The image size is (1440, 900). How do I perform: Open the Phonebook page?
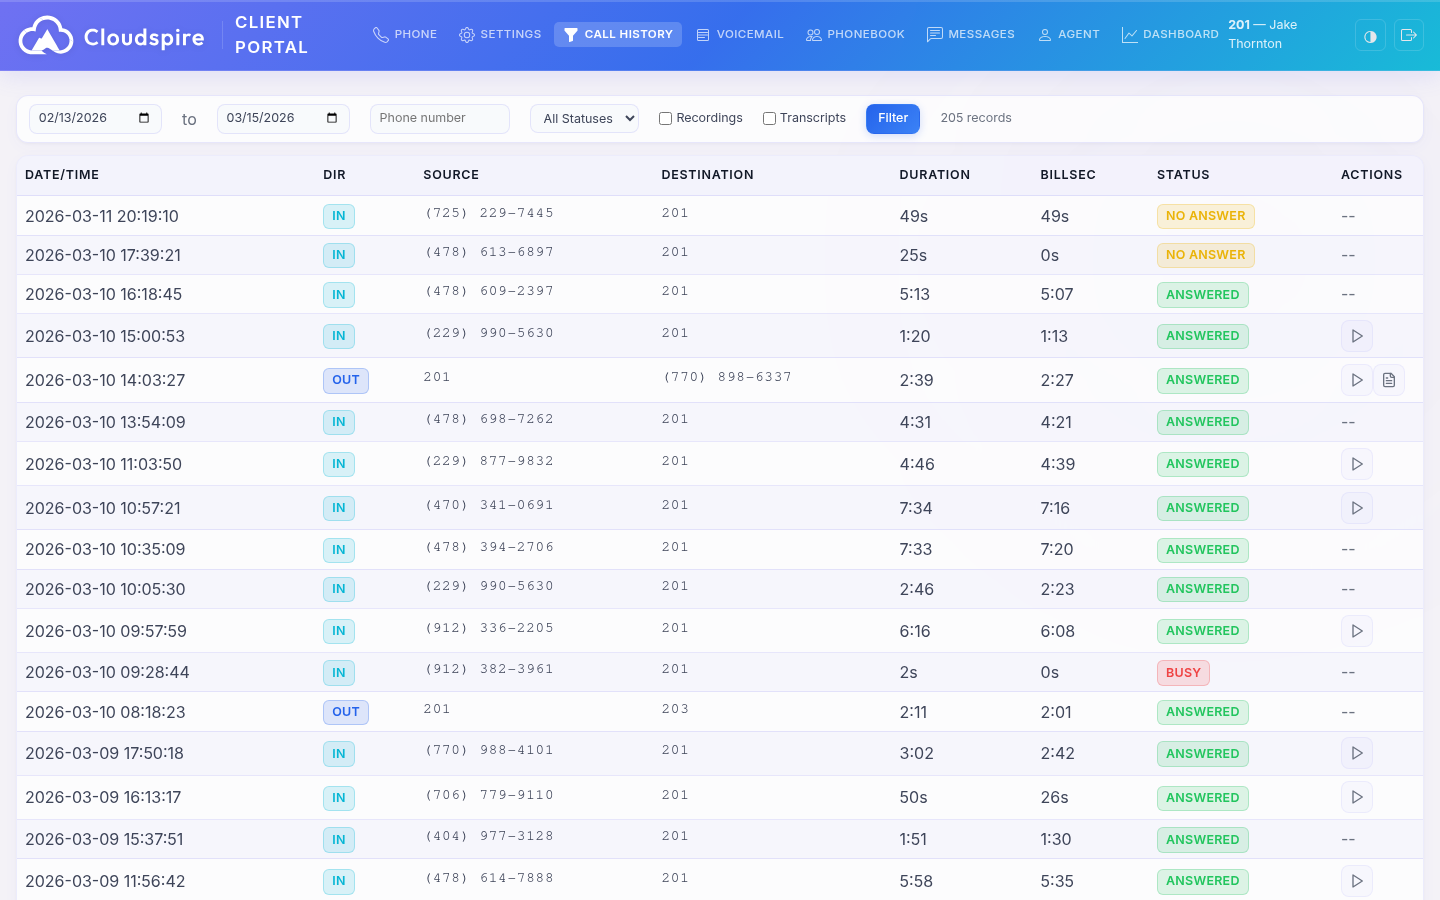pos(855,34)
